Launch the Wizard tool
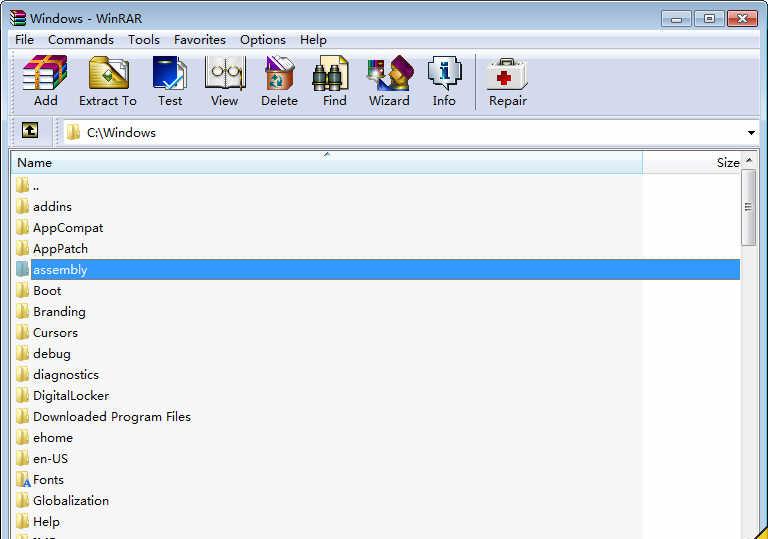This screenshot has width=768, height=539. pos(390,74)
